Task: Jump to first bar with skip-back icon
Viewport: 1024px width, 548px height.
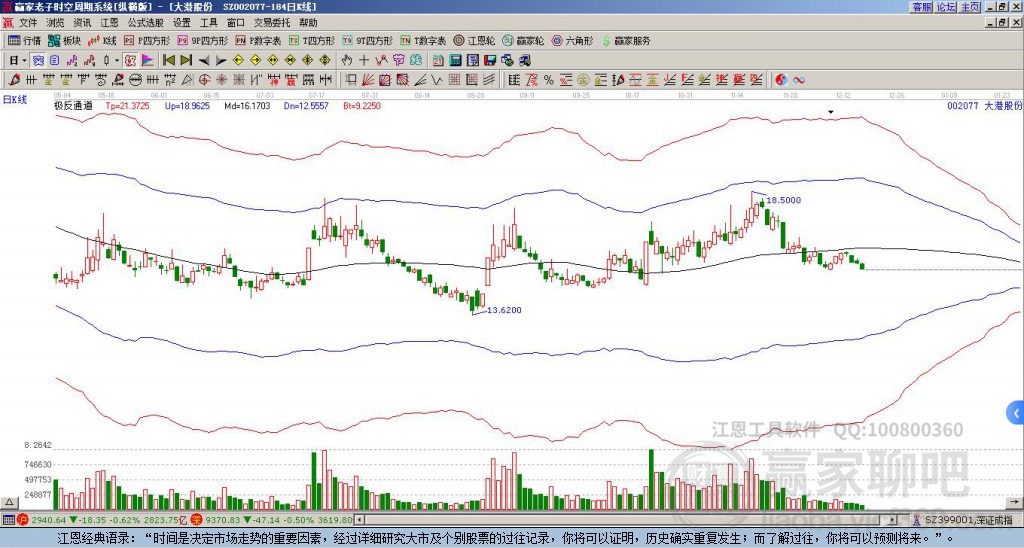Action: point(168,60)
